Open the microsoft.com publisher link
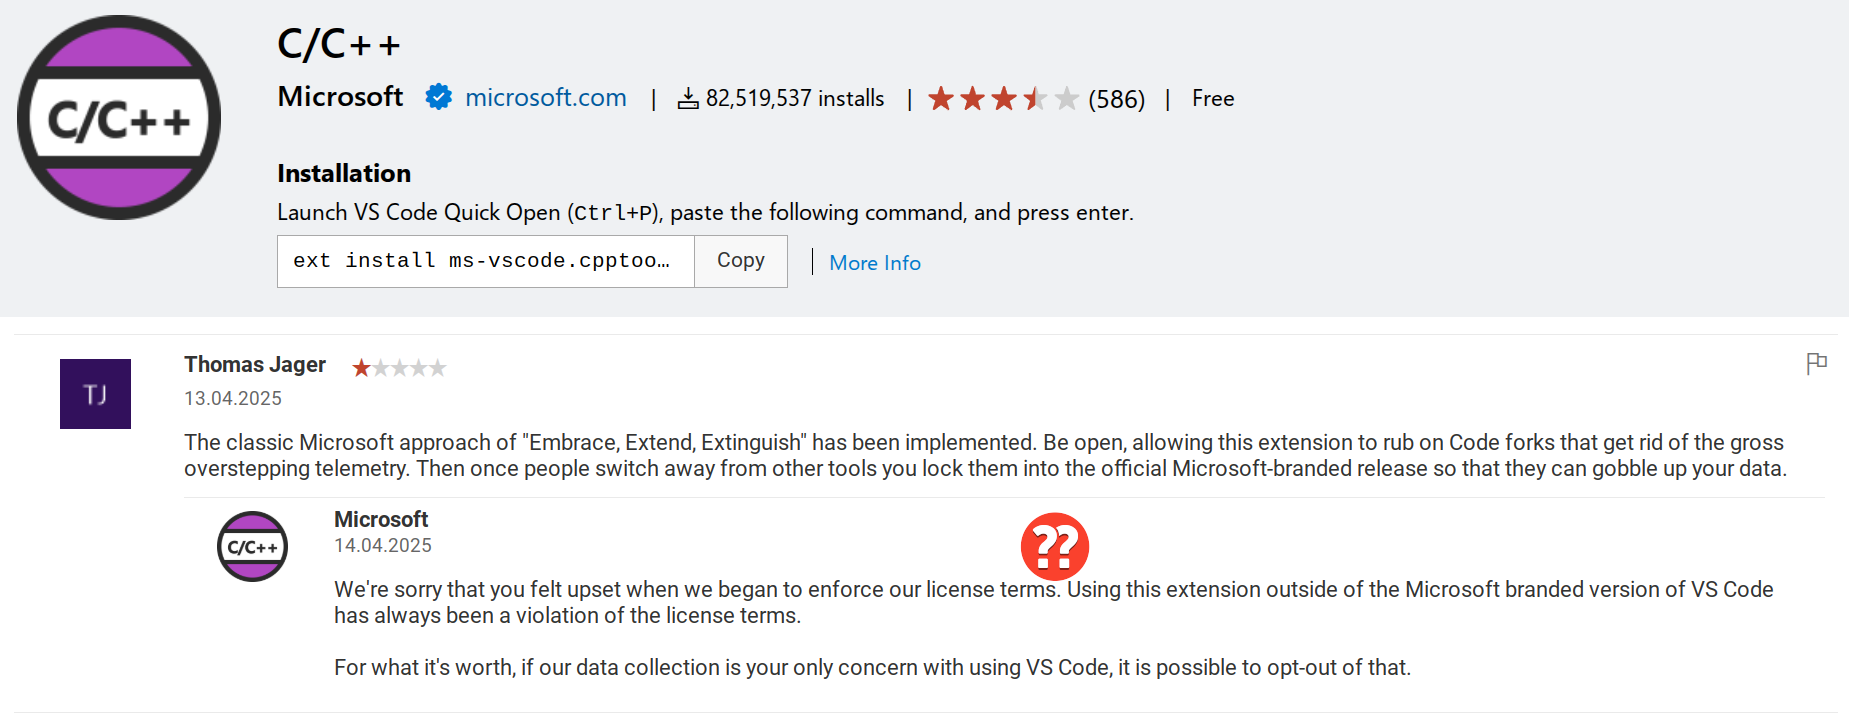1849x726 pixels. [546, 97]
